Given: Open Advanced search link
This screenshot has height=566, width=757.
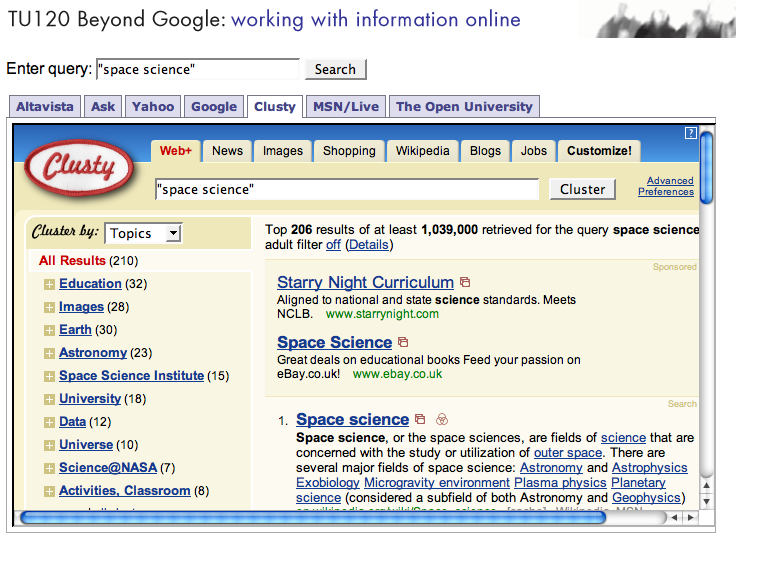Looking at the screenshot, I should [670, 181].
